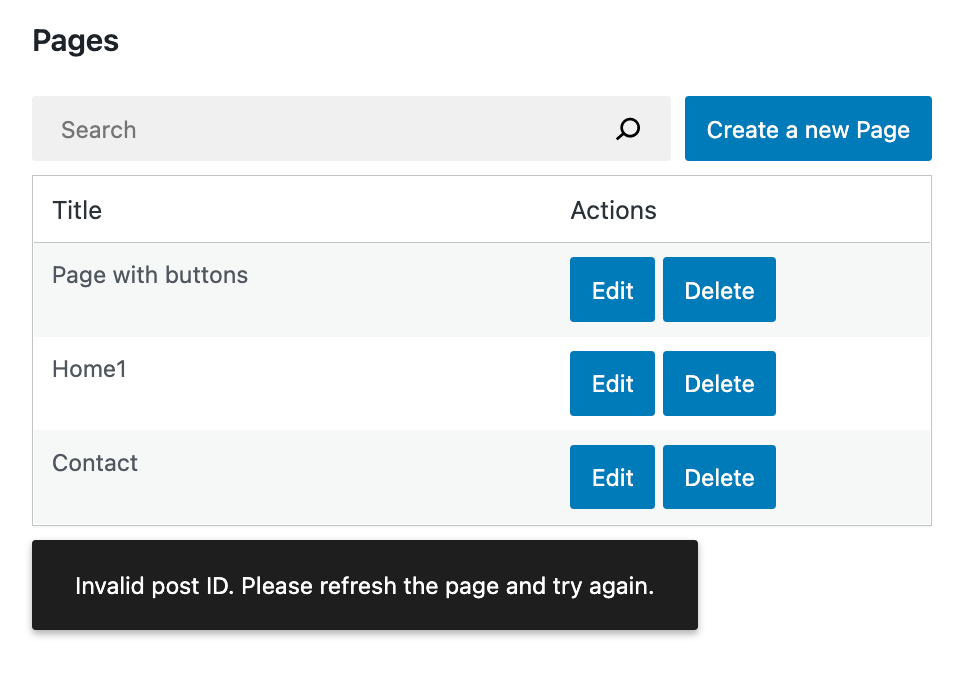Delete the Page with buttons entry

pyautogui.click(x=719, y=290)
